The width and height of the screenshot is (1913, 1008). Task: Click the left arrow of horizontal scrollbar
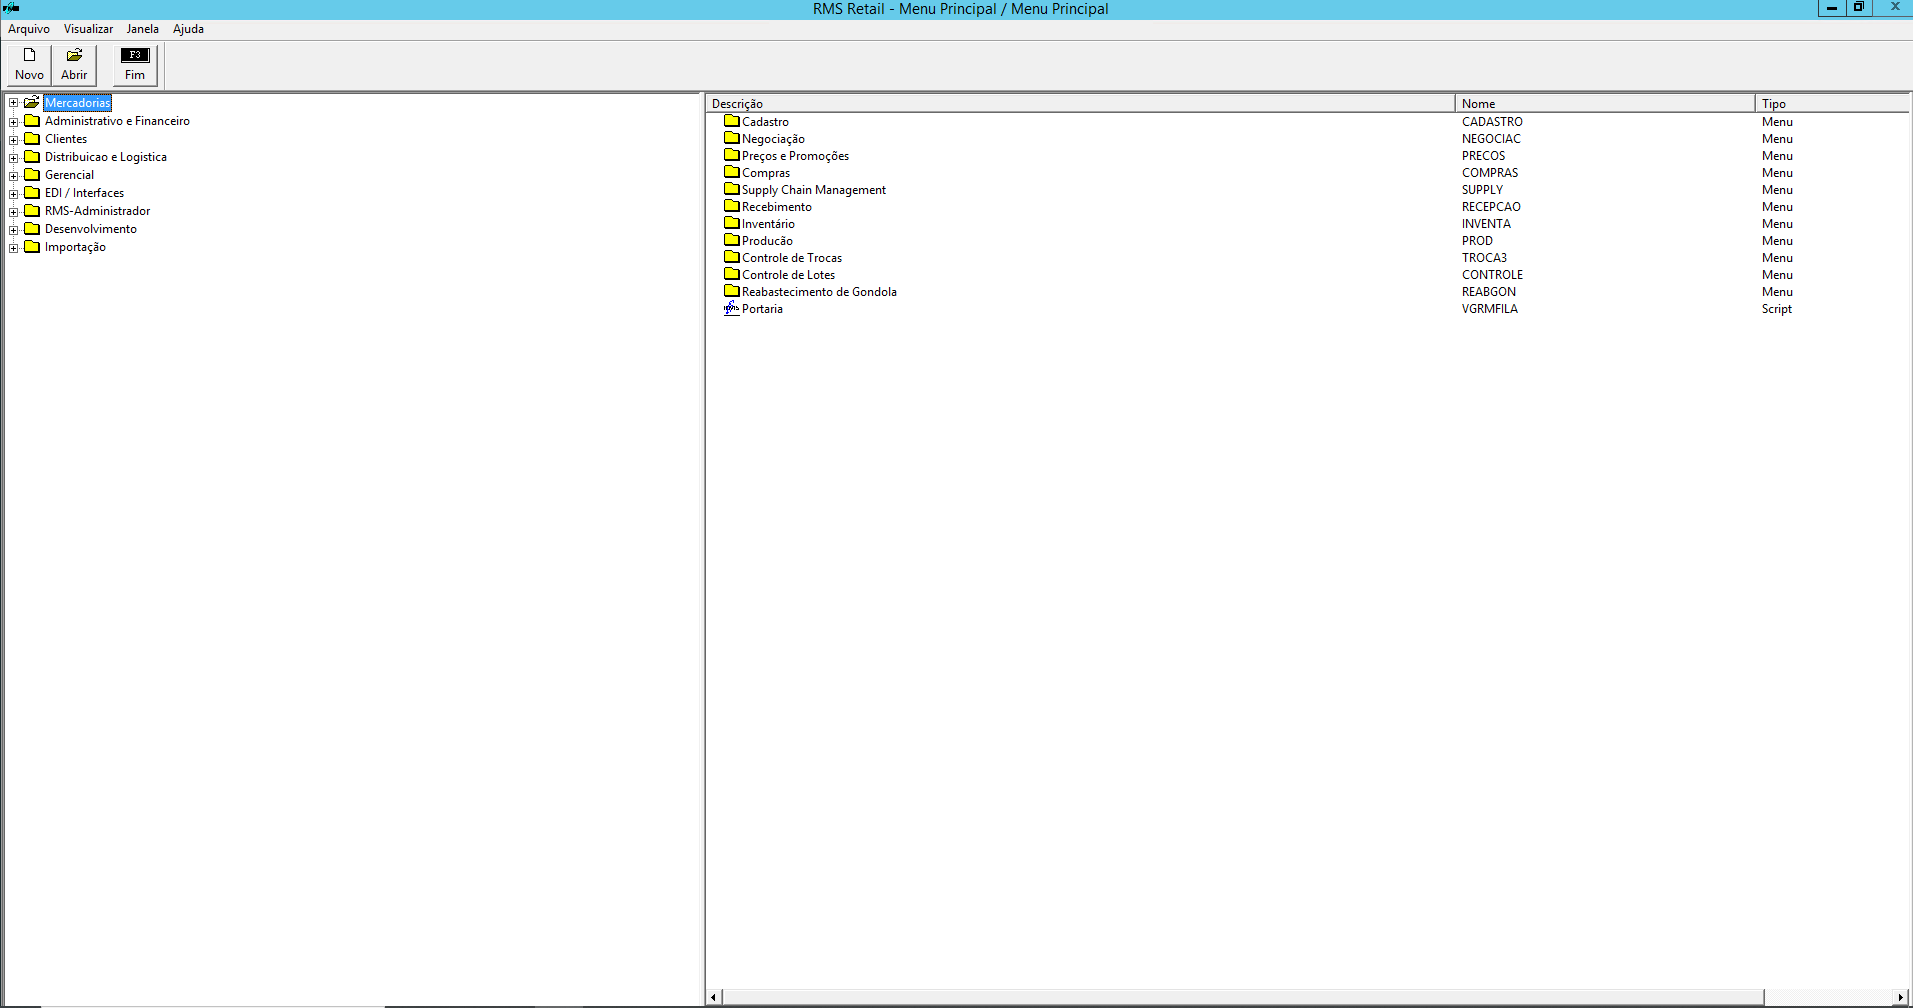714,997
